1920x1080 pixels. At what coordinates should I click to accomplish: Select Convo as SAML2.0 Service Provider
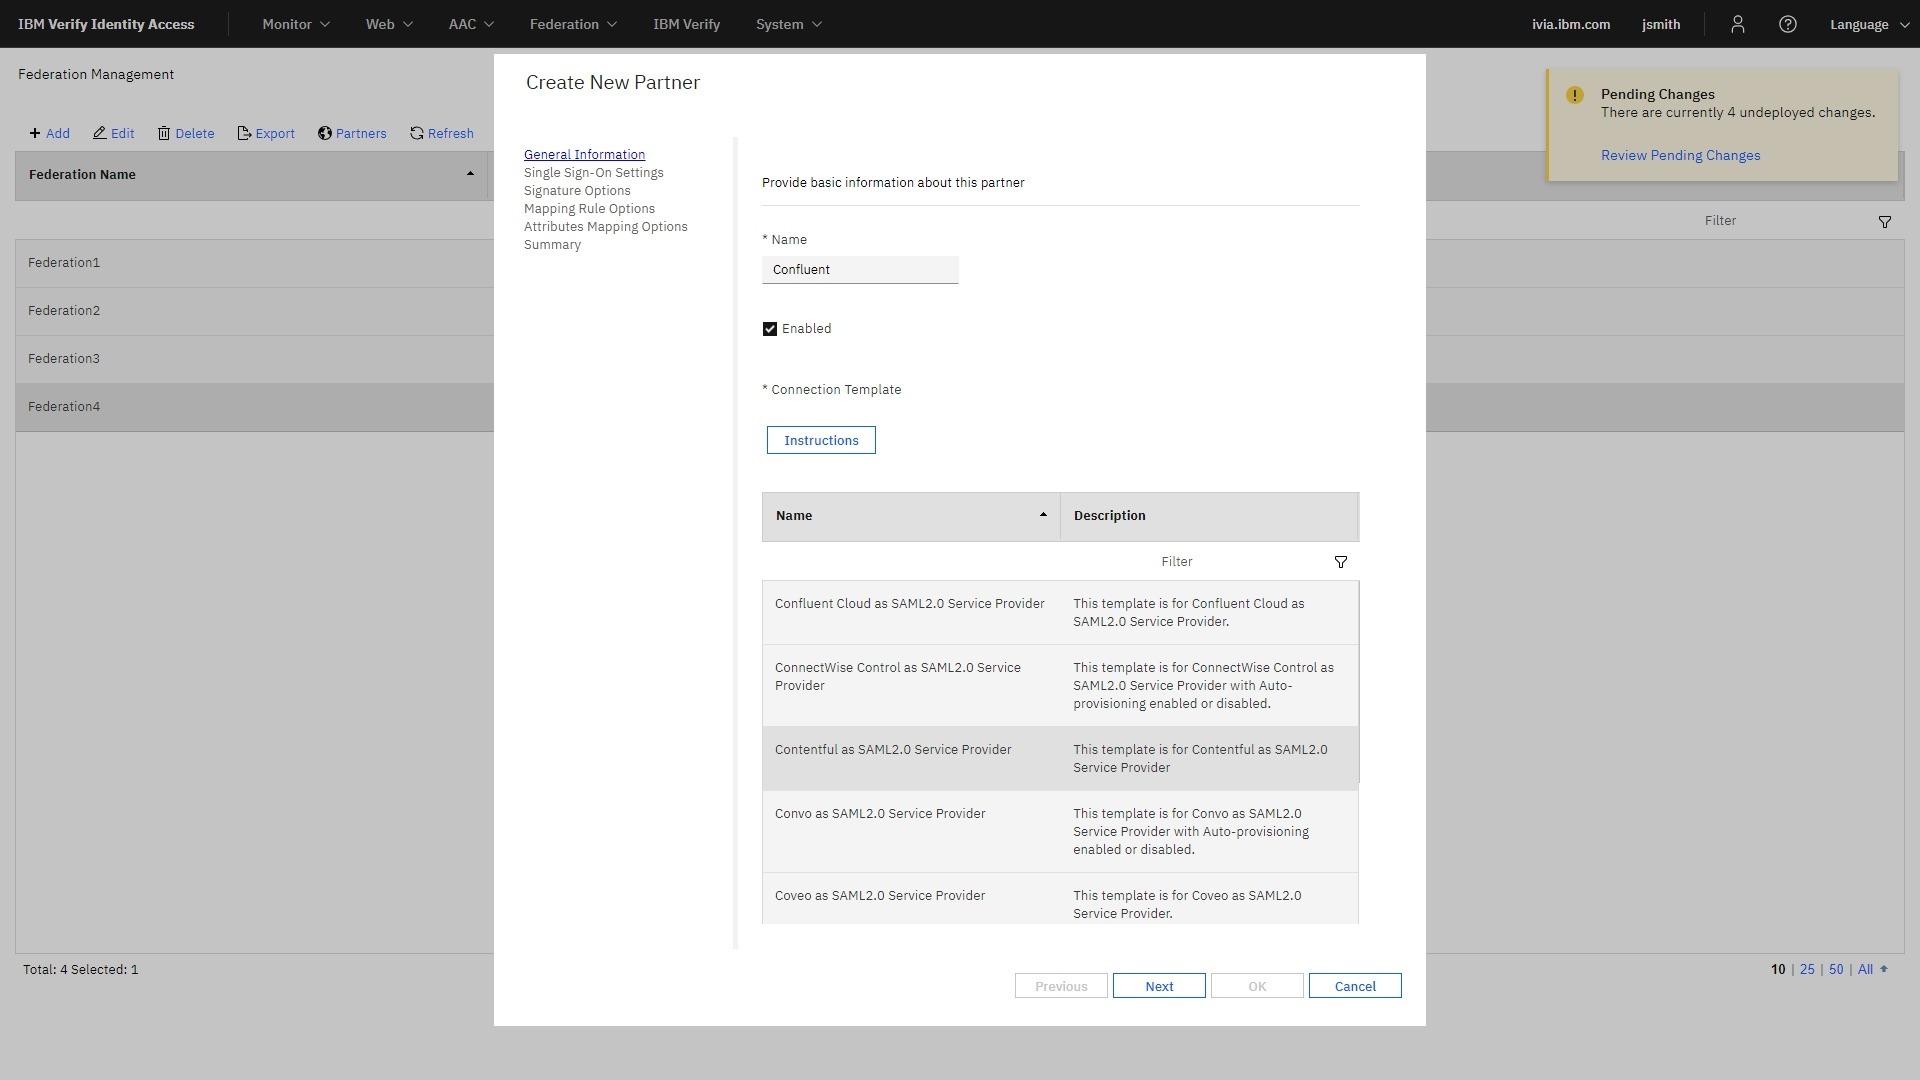pos(1060,832)
